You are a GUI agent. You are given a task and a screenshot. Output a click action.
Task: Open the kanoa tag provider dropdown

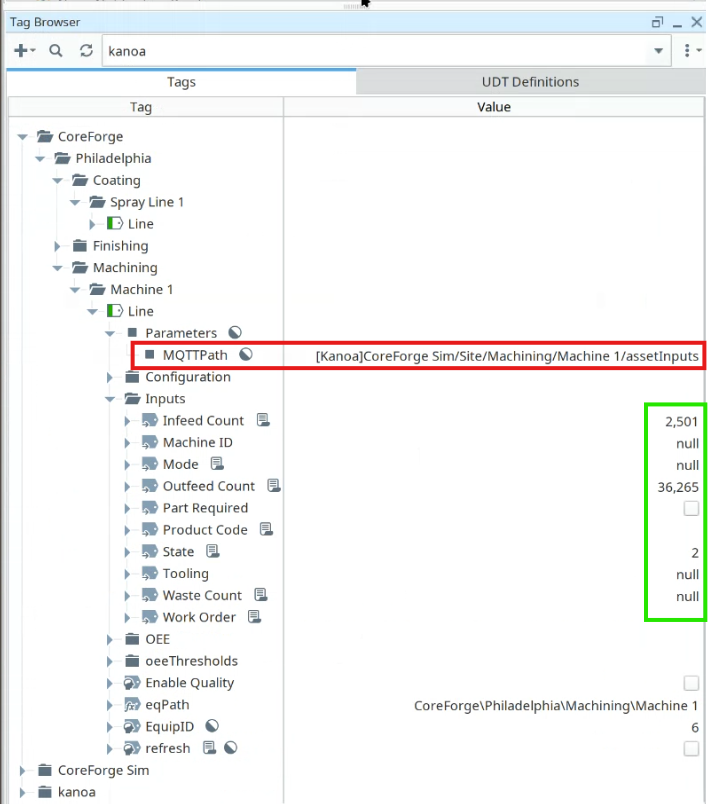(659, 51)
